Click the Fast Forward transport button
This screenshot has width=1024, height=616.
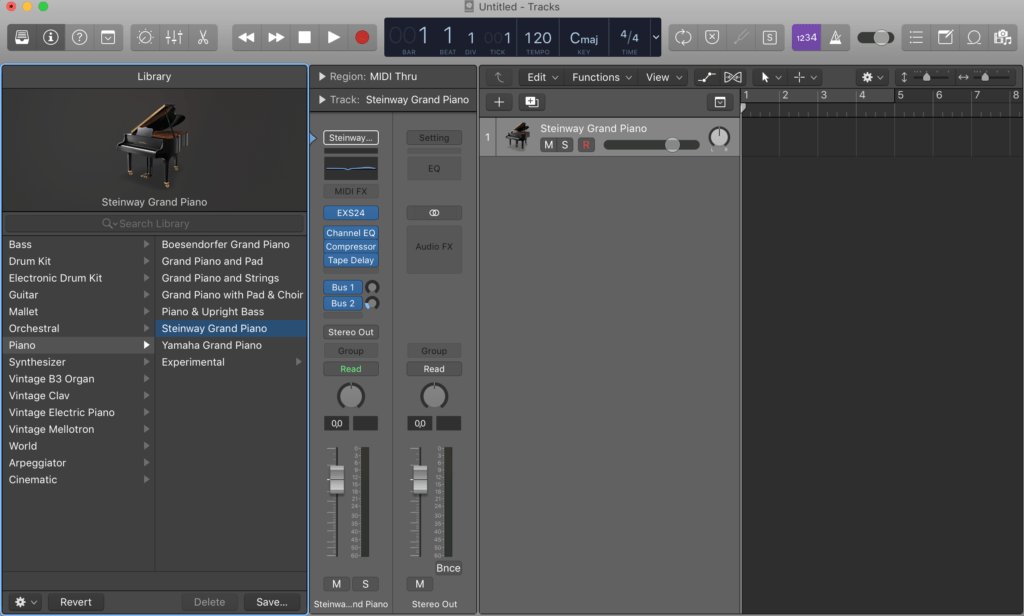coord(276,37)
